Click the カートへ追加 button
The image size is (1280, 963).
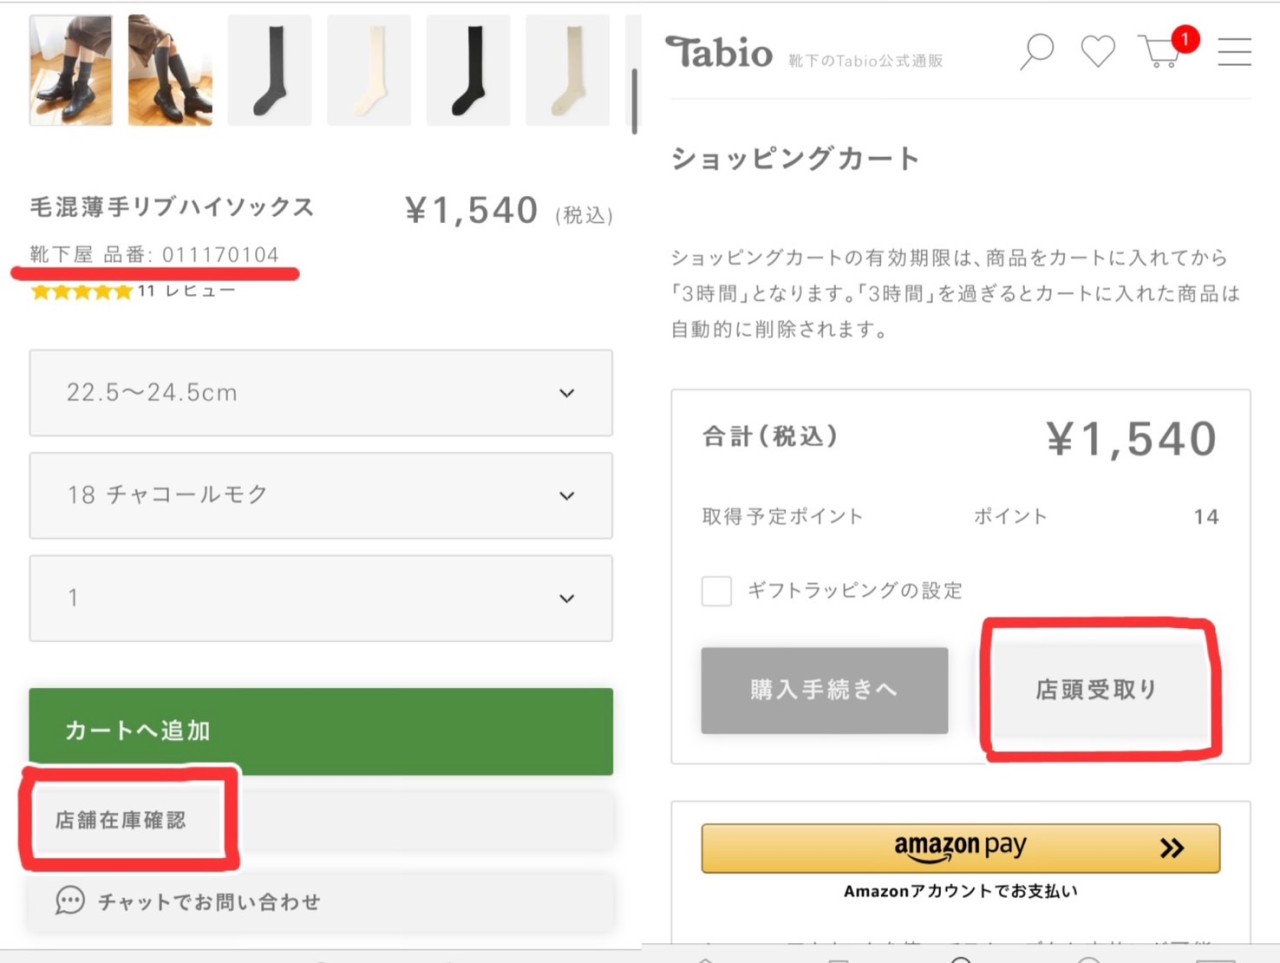point(320,731)
